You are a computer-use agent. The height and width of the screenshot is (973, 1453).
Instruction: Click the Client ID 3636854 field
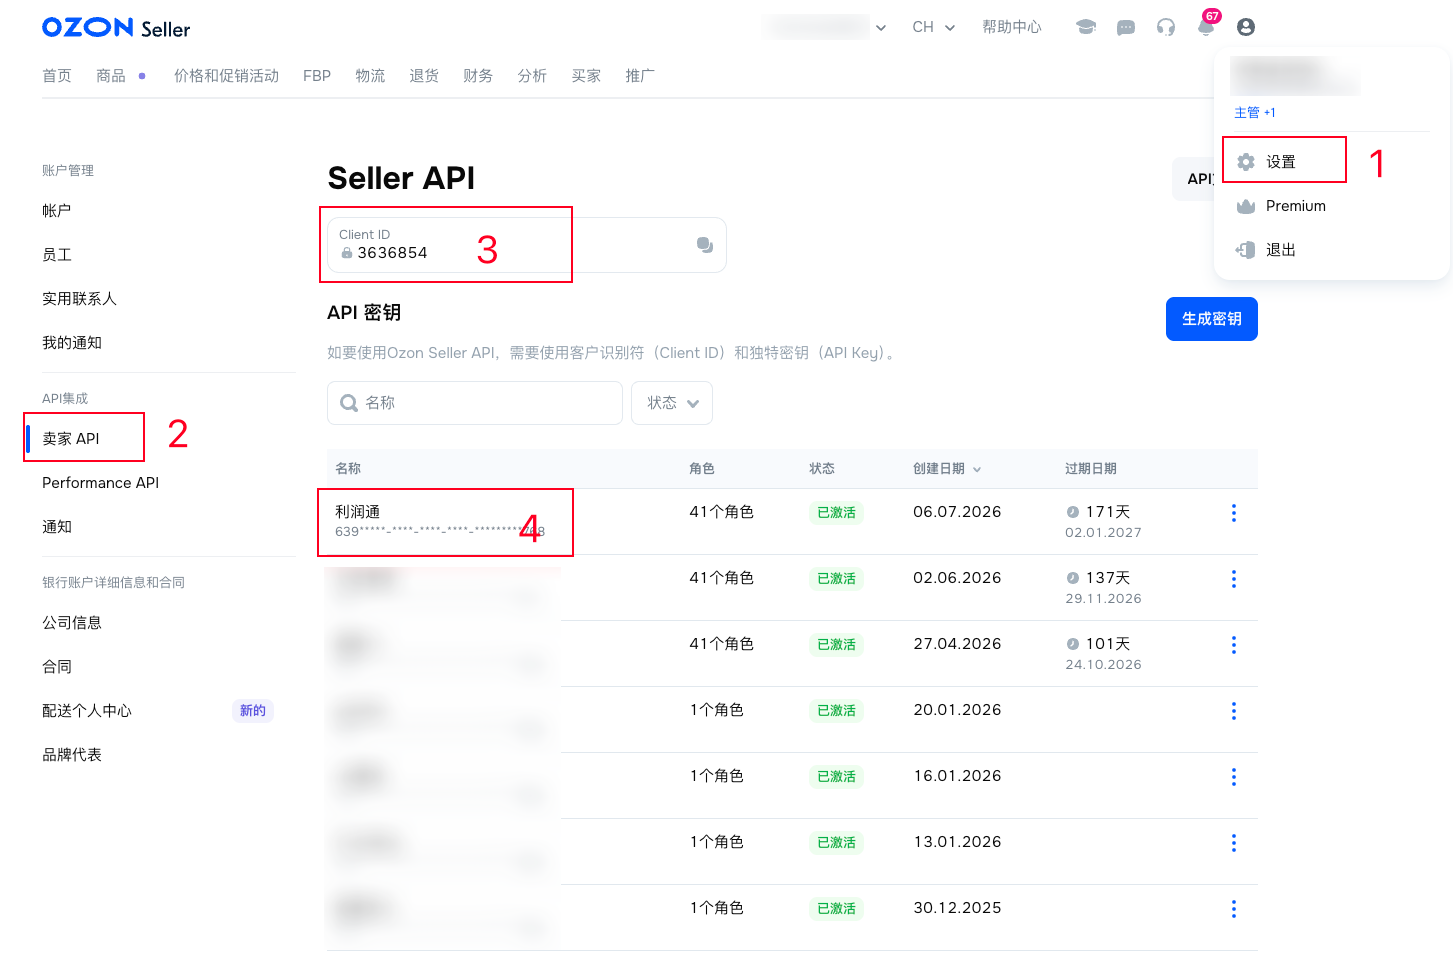click(527, 245)
